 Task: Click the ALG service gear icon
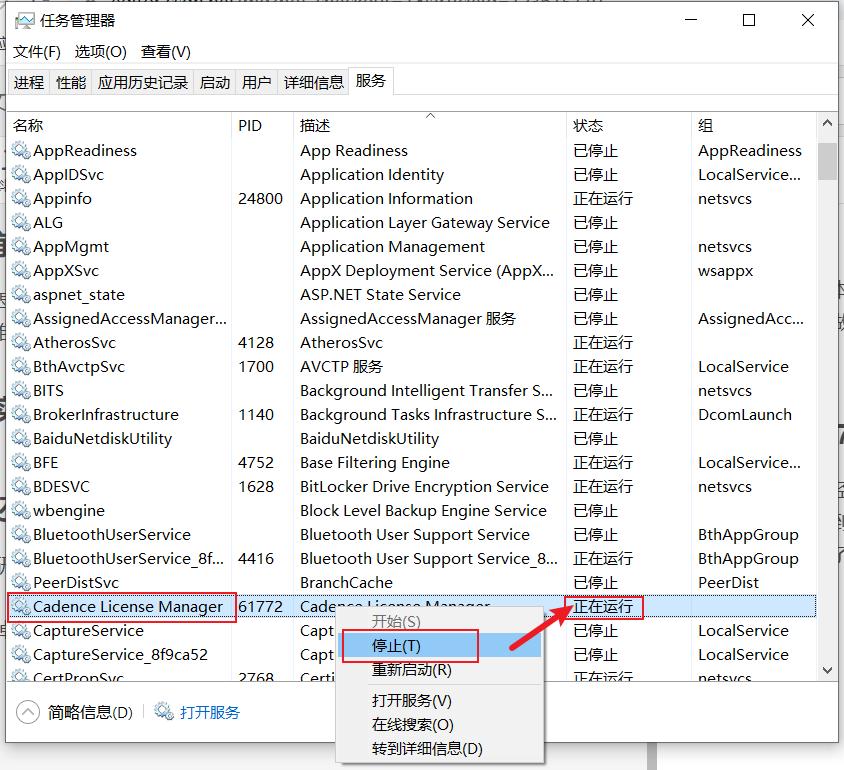tap(21, 222)
